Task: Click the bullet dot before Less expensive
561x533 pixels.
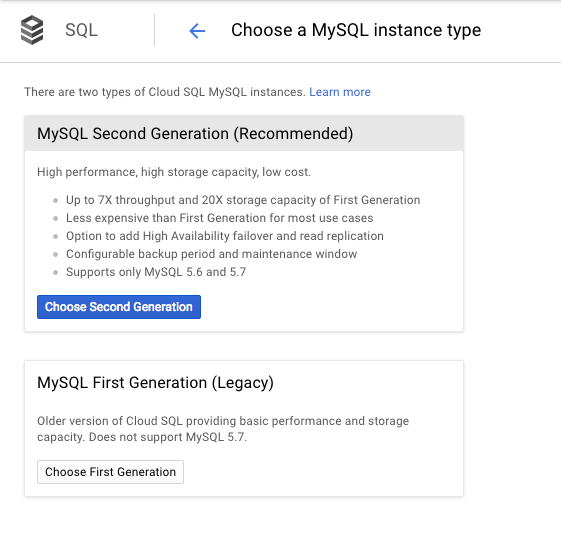Action: click(x=55, y=218)
